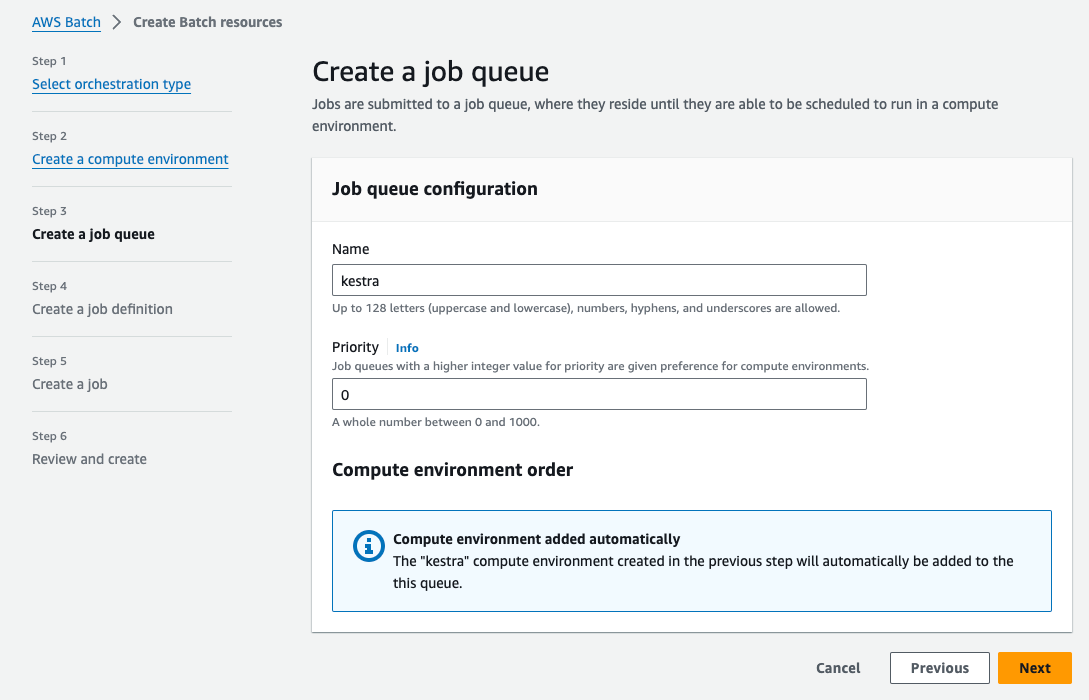Focus the Priority number input field
The image size is (1089, 700).
(x=598, y=395)
